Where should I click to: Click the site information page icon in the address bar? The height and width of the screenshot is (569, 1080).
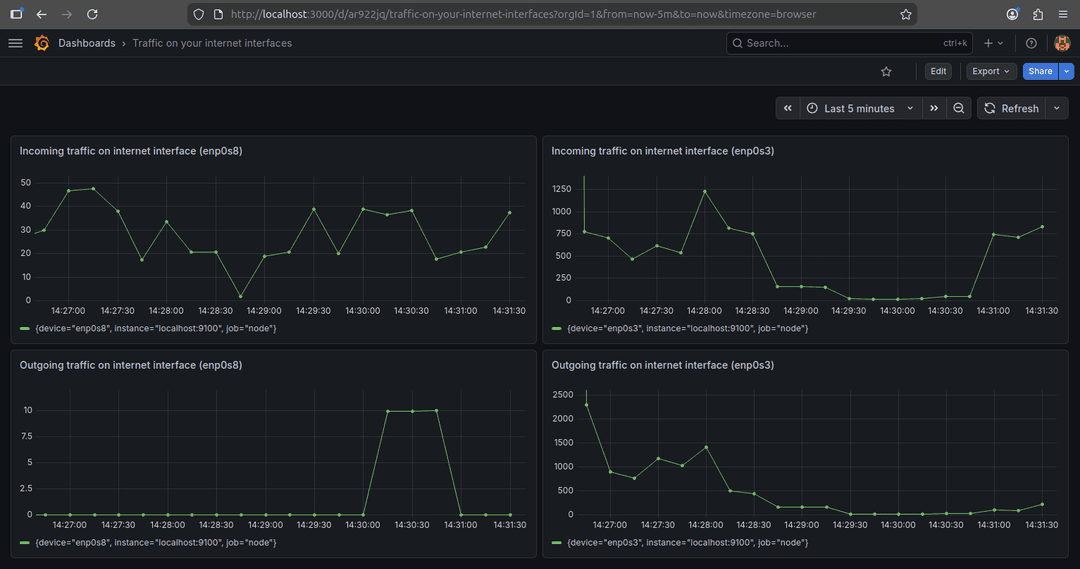tap(218, 14)
